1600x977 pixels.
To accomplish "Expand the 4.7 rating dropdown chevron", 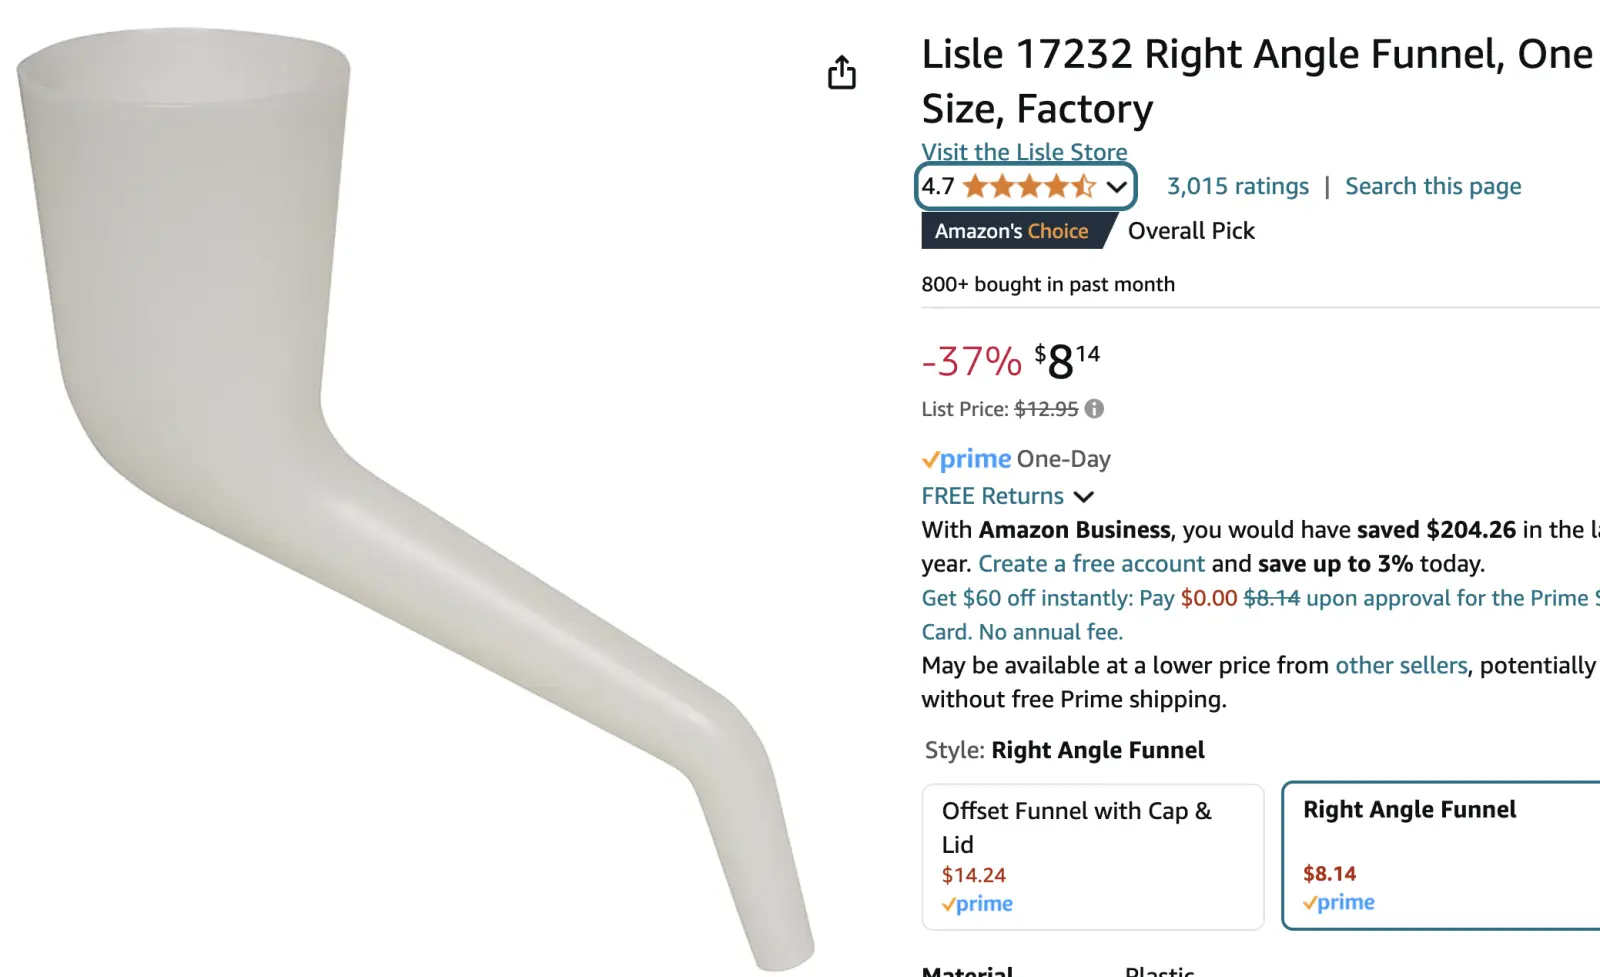I will coord(1117,187).
